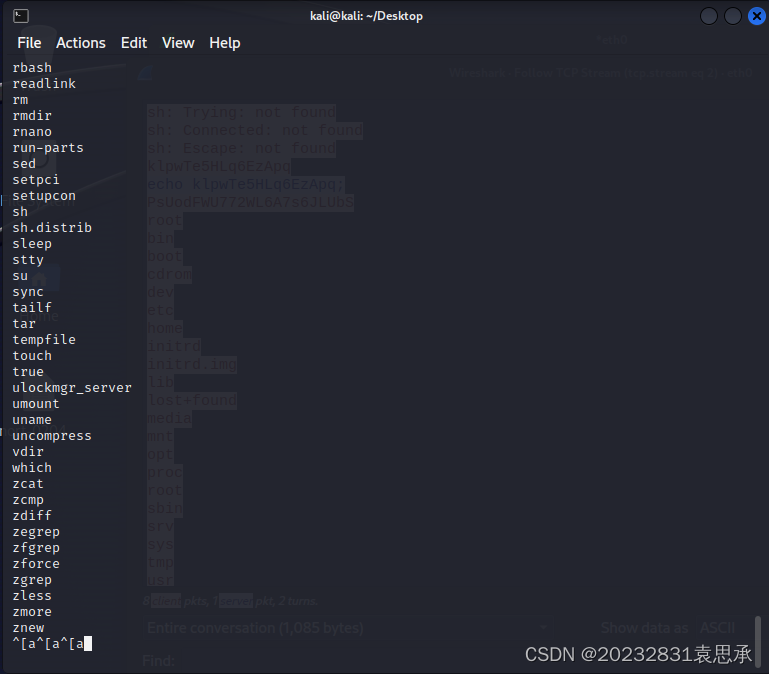Click the 'uncompress' entry
The height and width of the screenshot is (674, 769).
52,436
